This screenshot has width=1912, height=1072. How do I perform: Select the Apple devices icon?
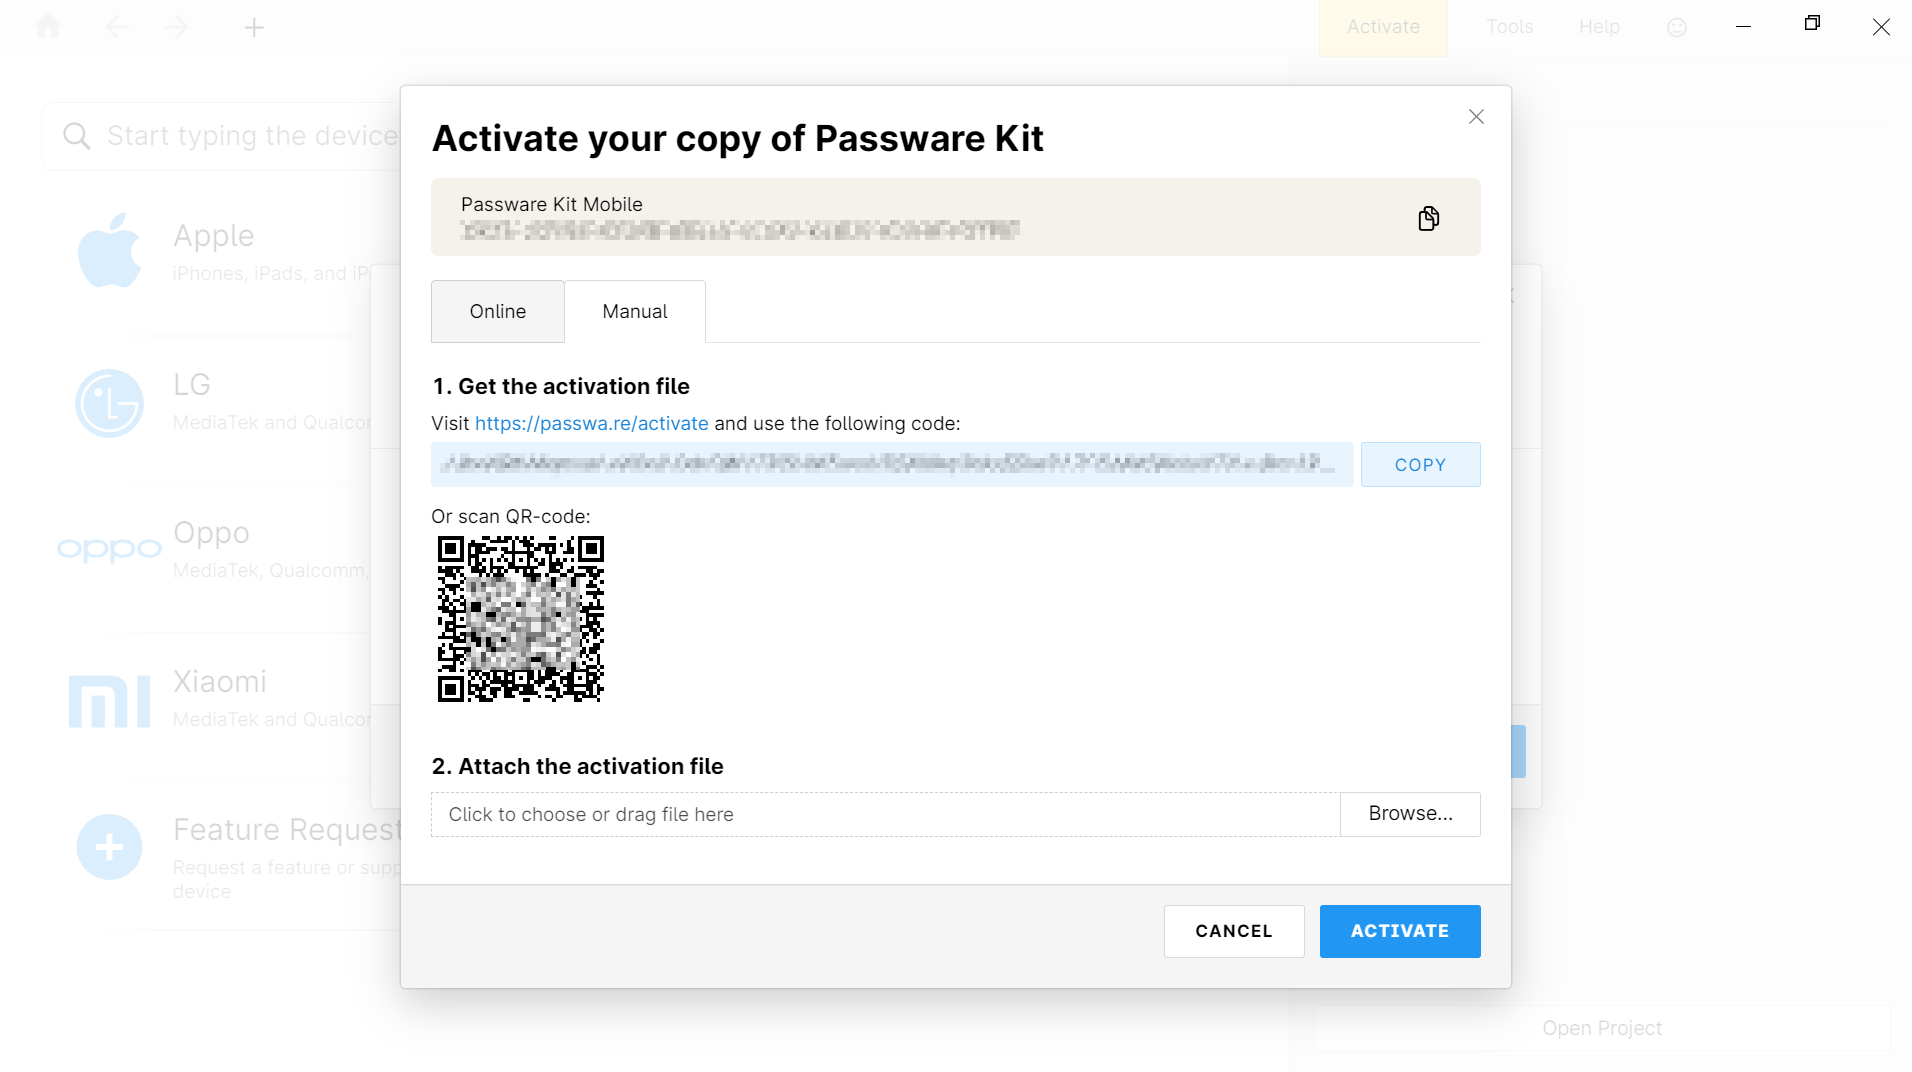pyautogui.click(x=110, y=250)
